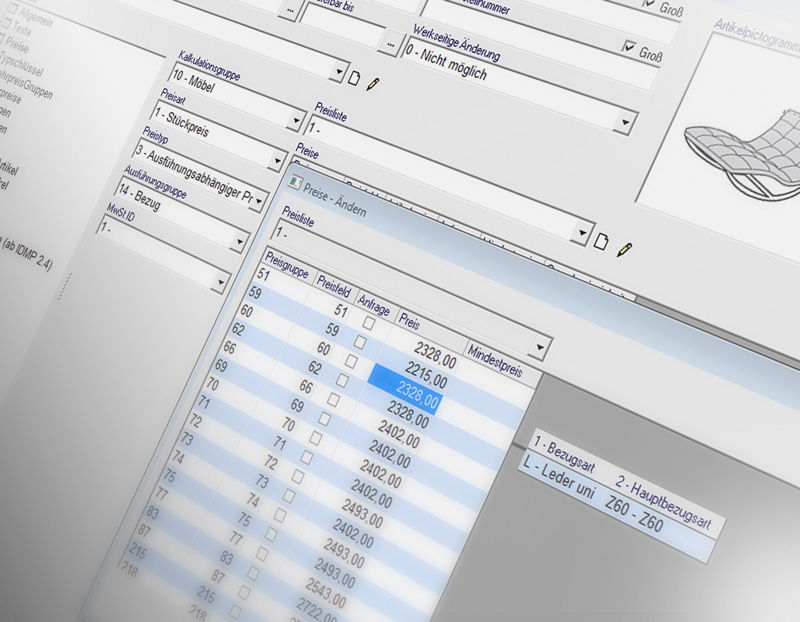Click the '2 - Hauptbezugsart' column header
This screenshot has height=622, width=800.
click(x=664, y=503)
